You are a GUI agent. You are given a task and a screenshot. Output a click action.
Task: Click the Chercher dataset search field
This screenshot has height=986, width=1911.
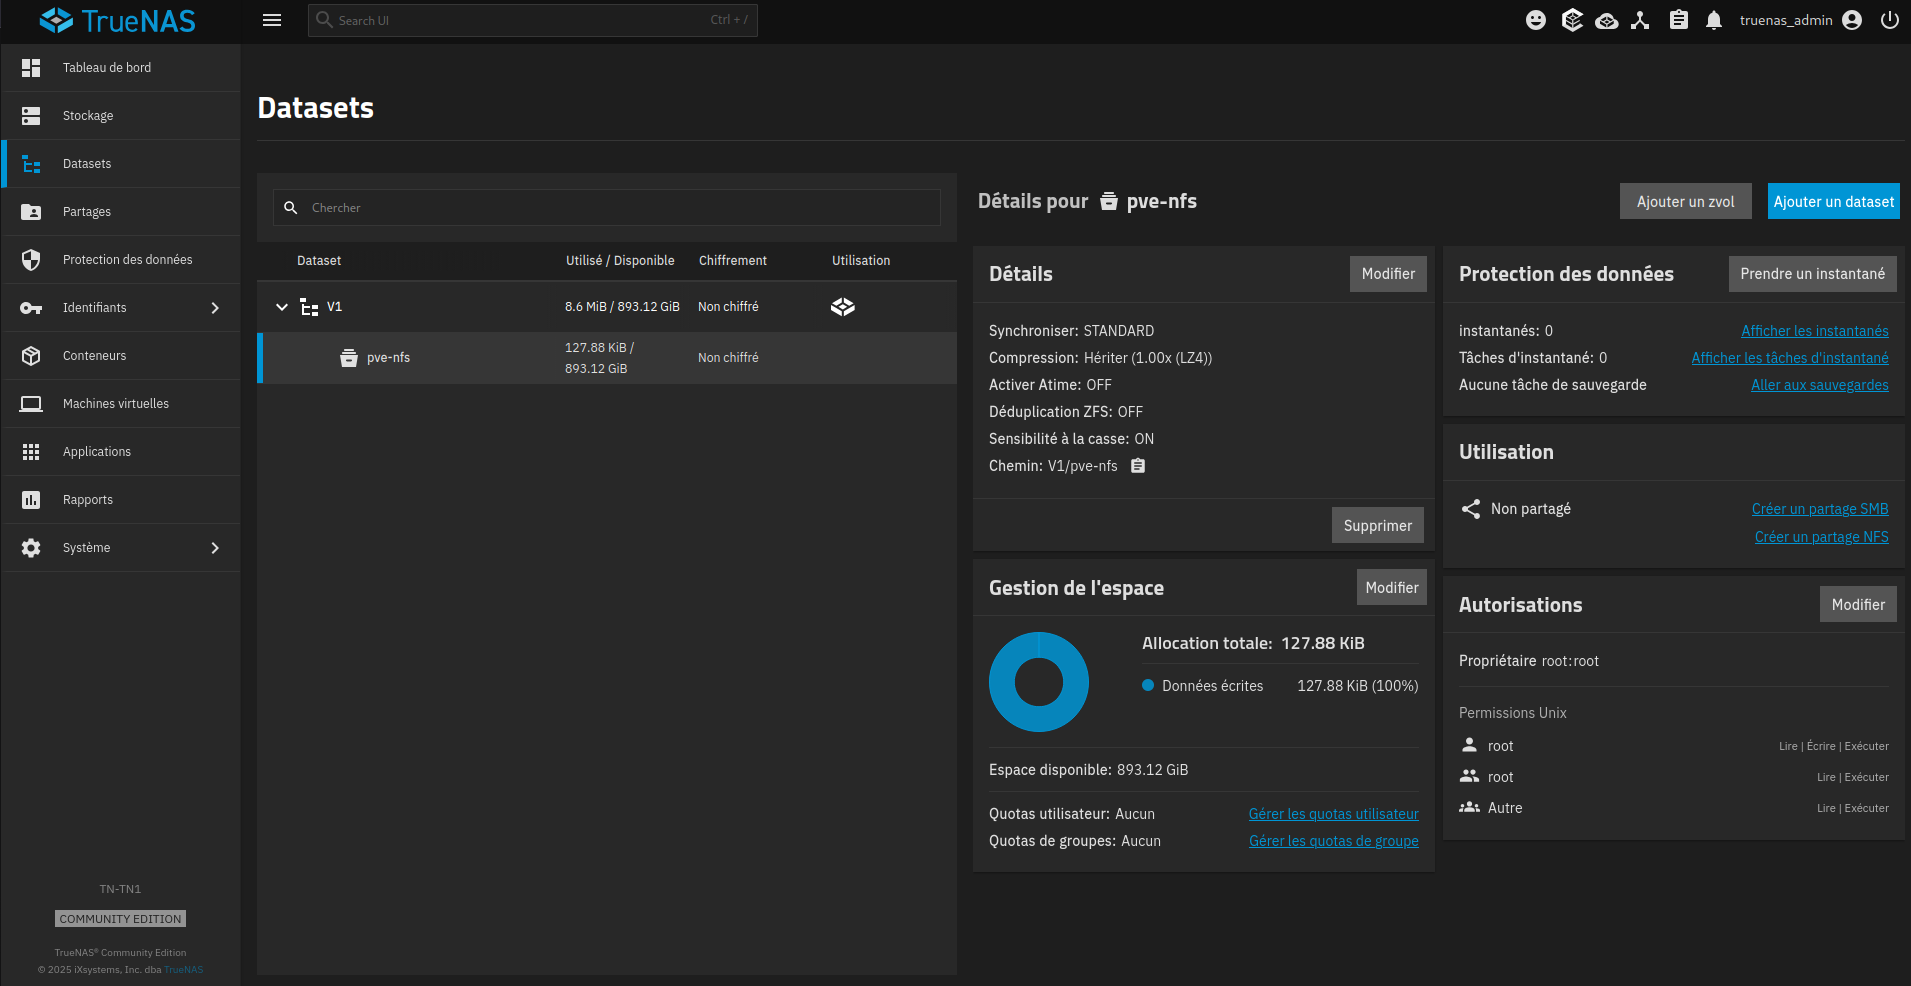click(x=620, y=208)
